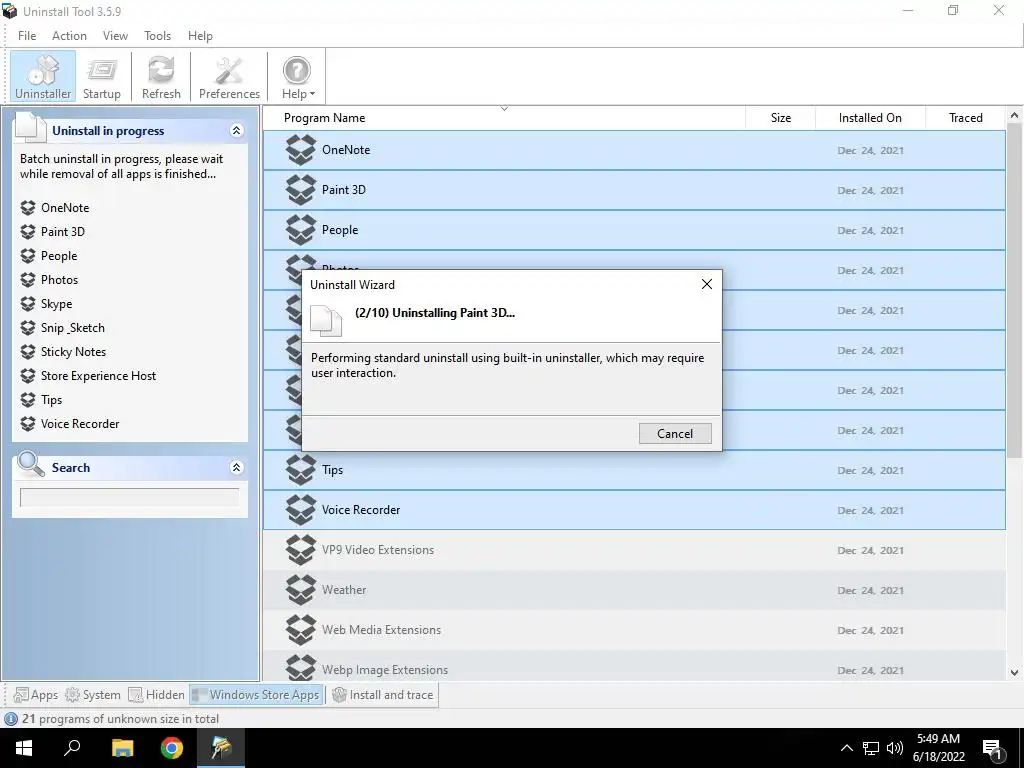
Task: Switch to the Apps tab
Action: tap(37, 695)
